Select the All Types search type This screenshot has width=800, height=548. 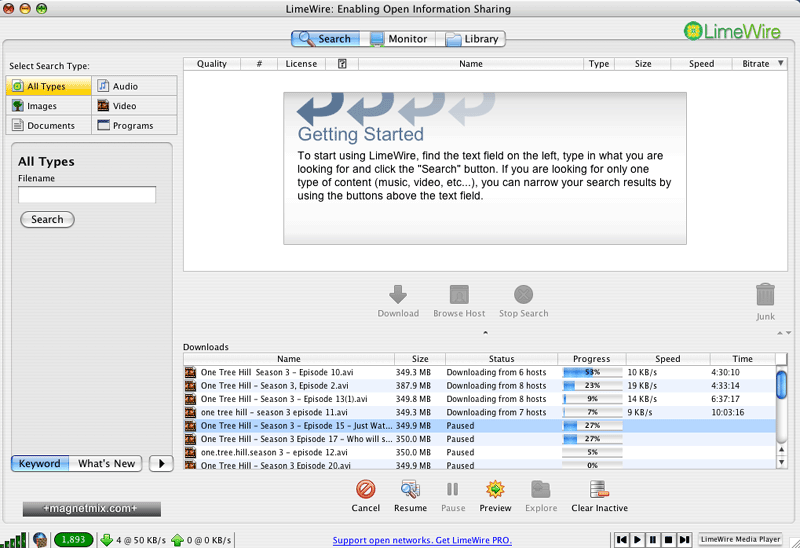point(48,86)
